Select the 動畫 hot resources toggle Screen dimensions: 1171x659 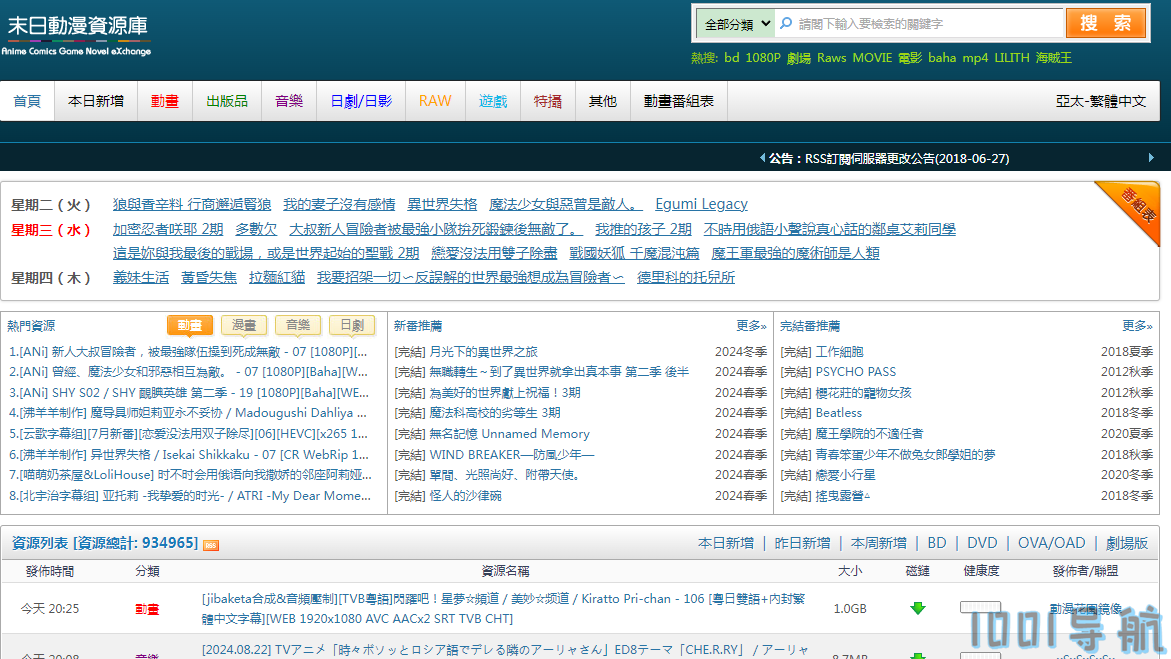tap(190, 325)
